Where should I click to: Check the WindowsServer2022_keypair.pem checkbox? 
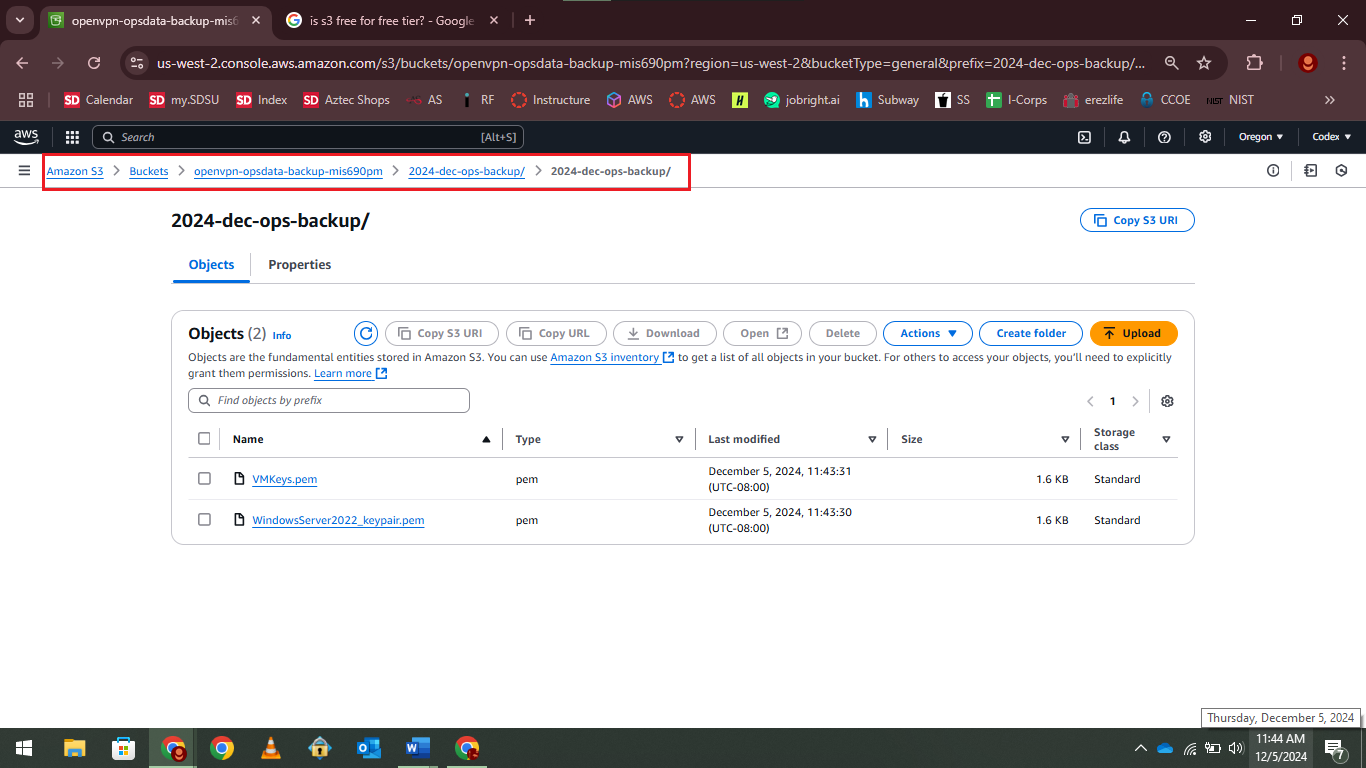click(204, 520)
